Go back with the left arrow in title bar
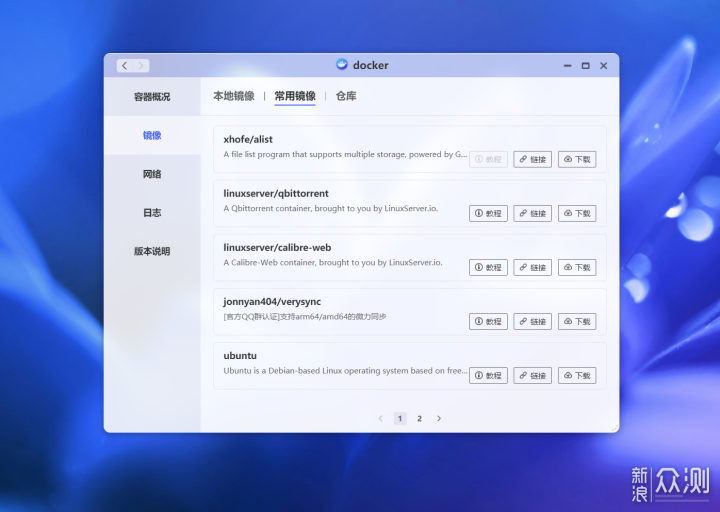 click(124, 66)
